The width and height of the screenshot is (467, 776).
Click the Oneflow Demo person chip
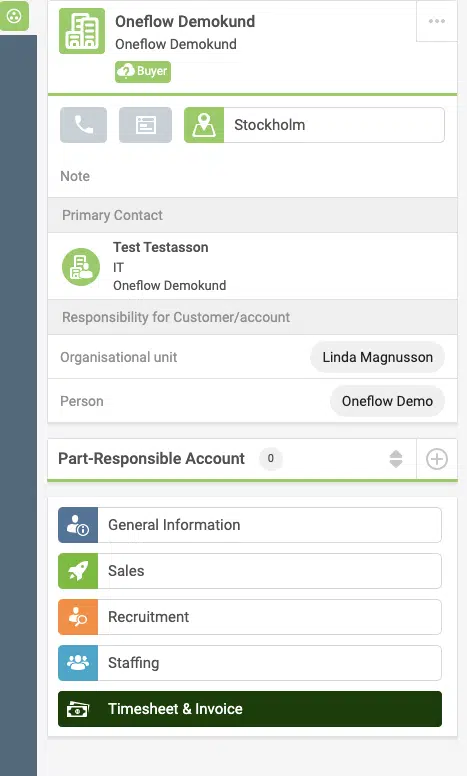(x=387, y=401)
